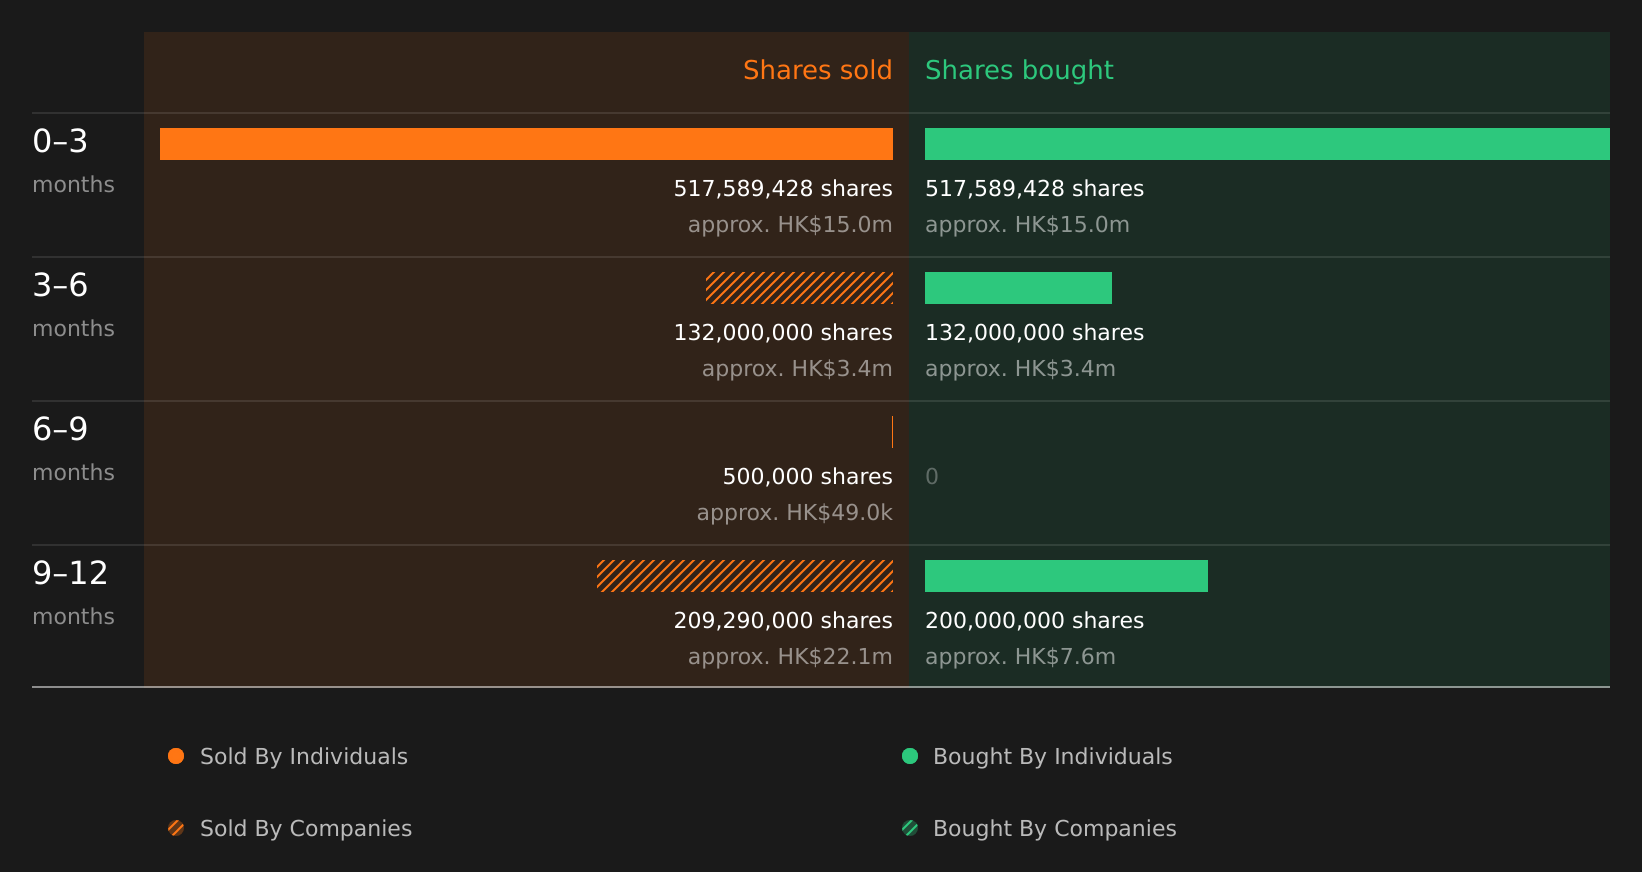Click the approx. HK$49.0k amount
This screenshot has height=872, width=1642.
pyautogui.click(x=795, y=513)
